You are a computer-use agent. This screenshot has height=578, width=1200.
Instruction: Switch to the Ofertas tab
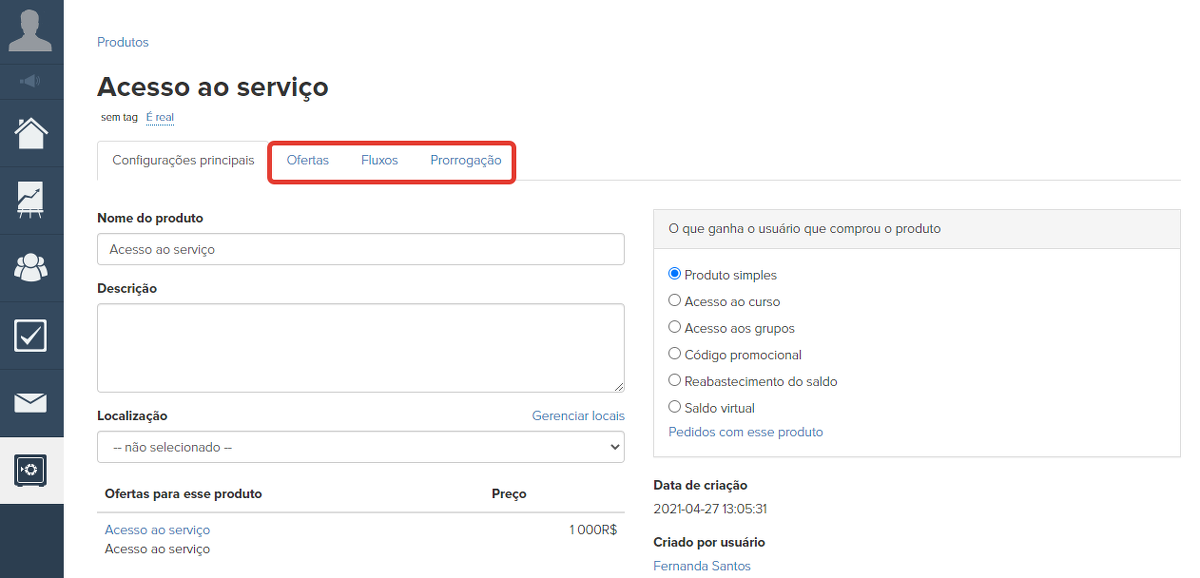tap(307, 160)
